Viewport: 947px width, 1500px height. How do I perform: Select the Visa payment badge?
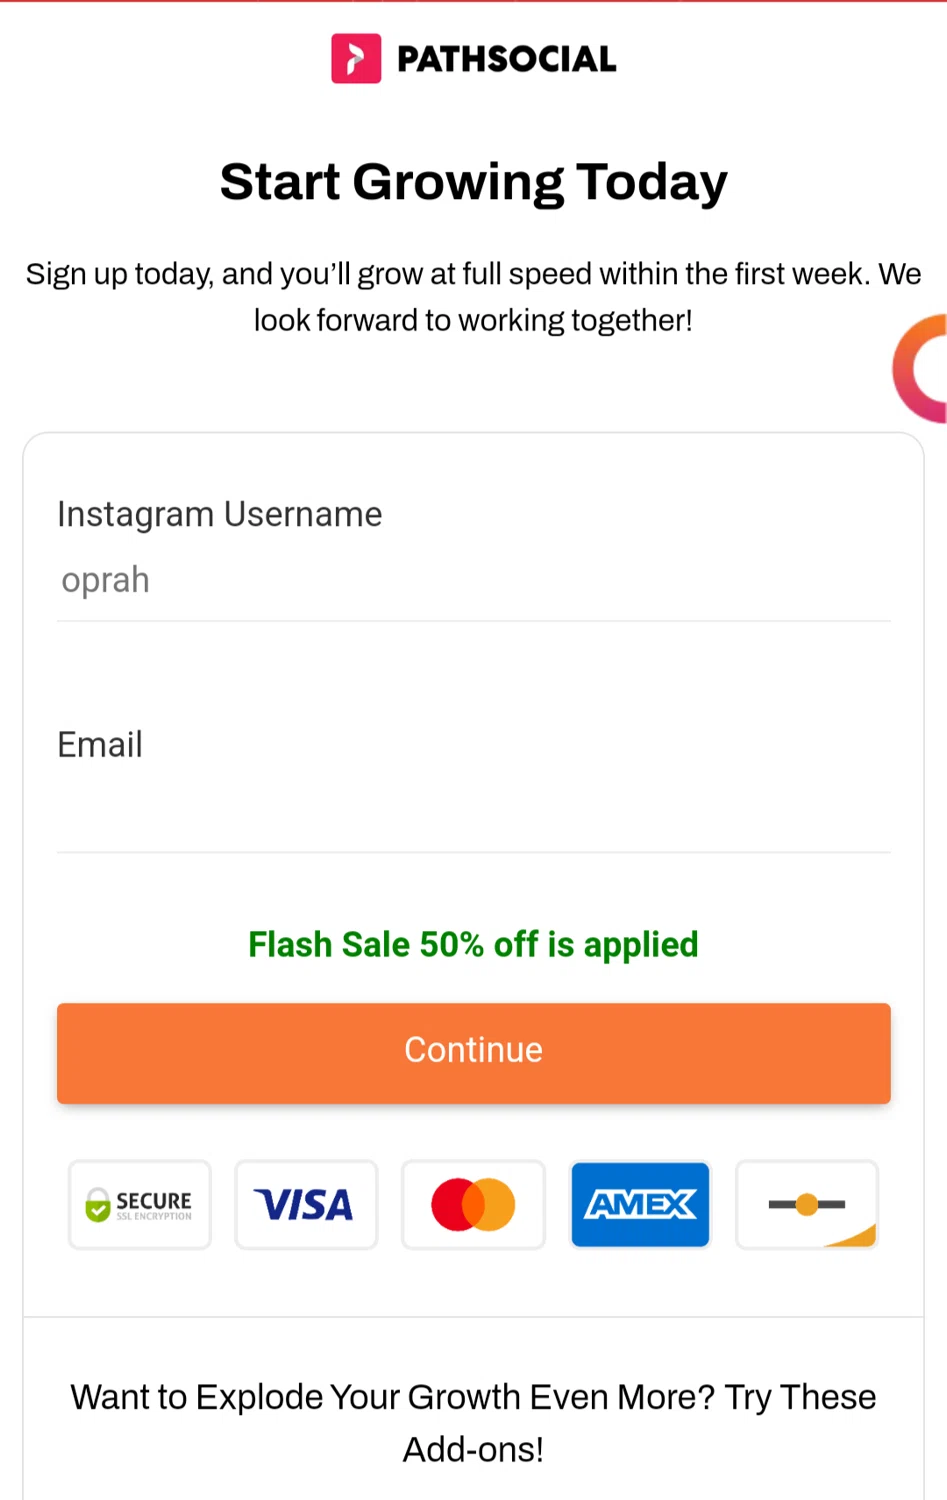click(306, 1205)
